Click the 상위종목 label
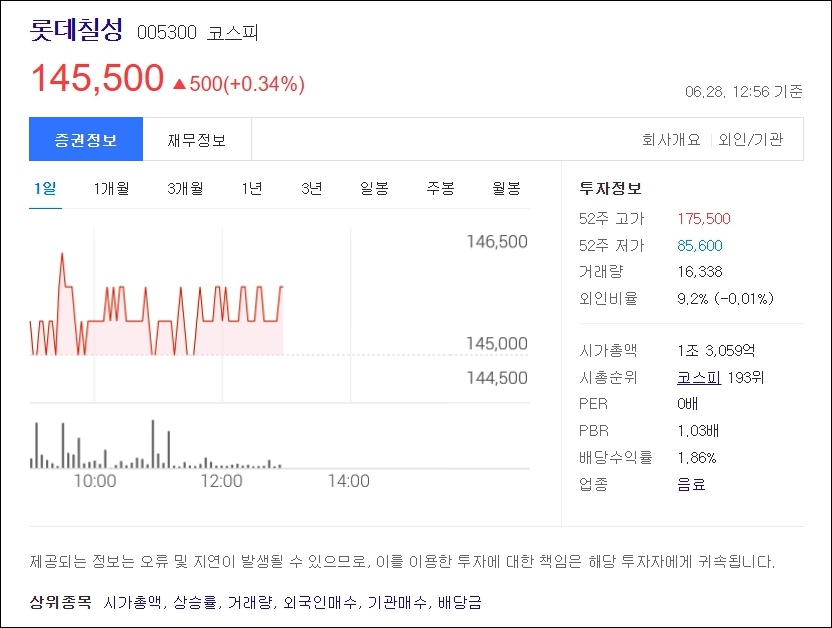 click(x=61, y=602)
